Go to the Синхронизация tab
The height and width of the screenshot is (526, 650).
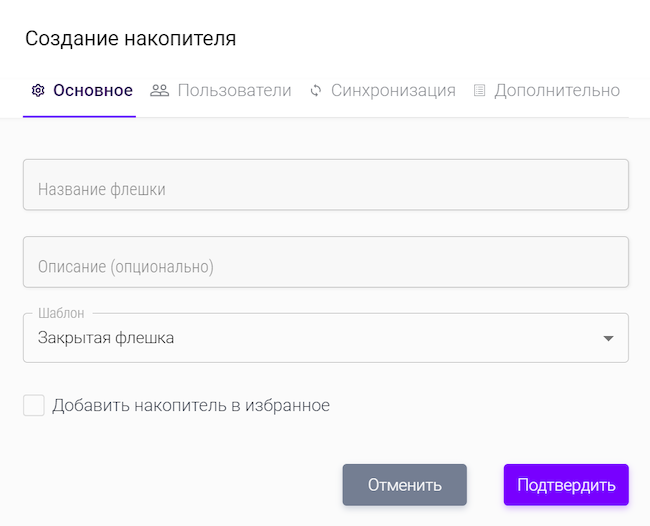coord(393,90)
